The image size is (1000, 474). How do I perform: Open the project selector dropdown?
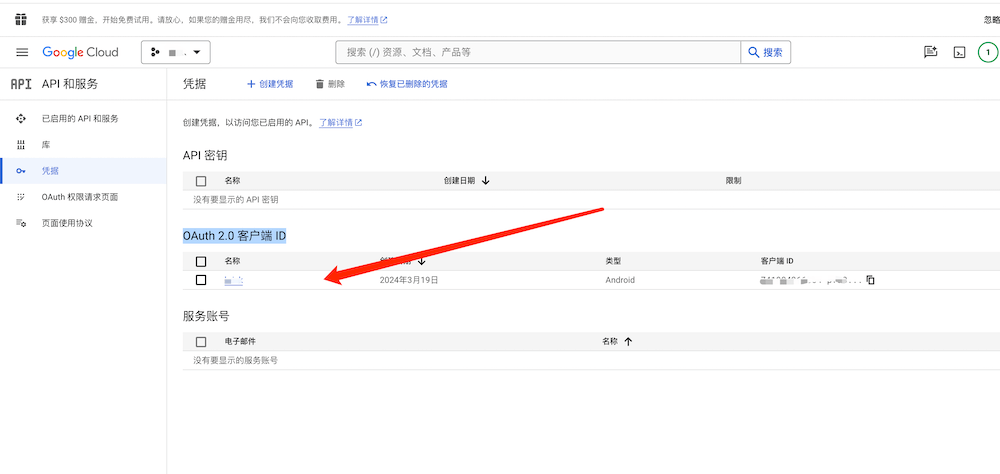(176, 52)
